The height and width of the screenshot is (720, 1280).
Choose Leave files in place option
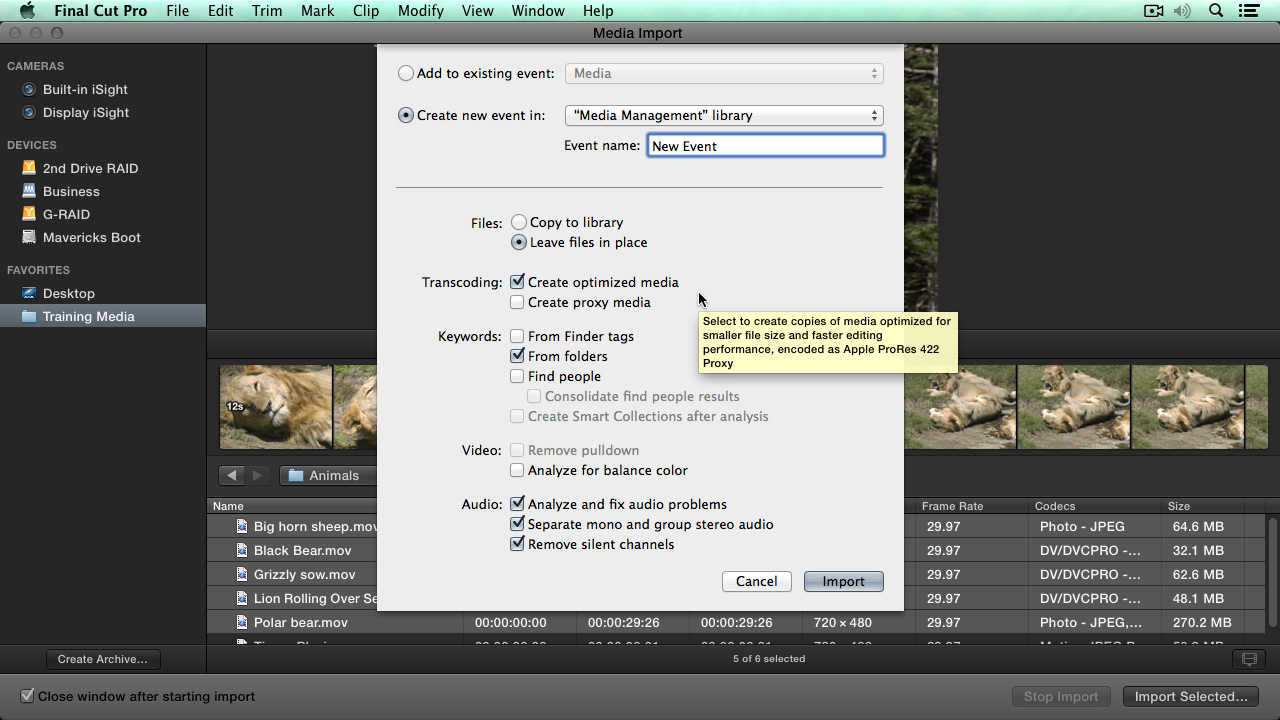518,242
